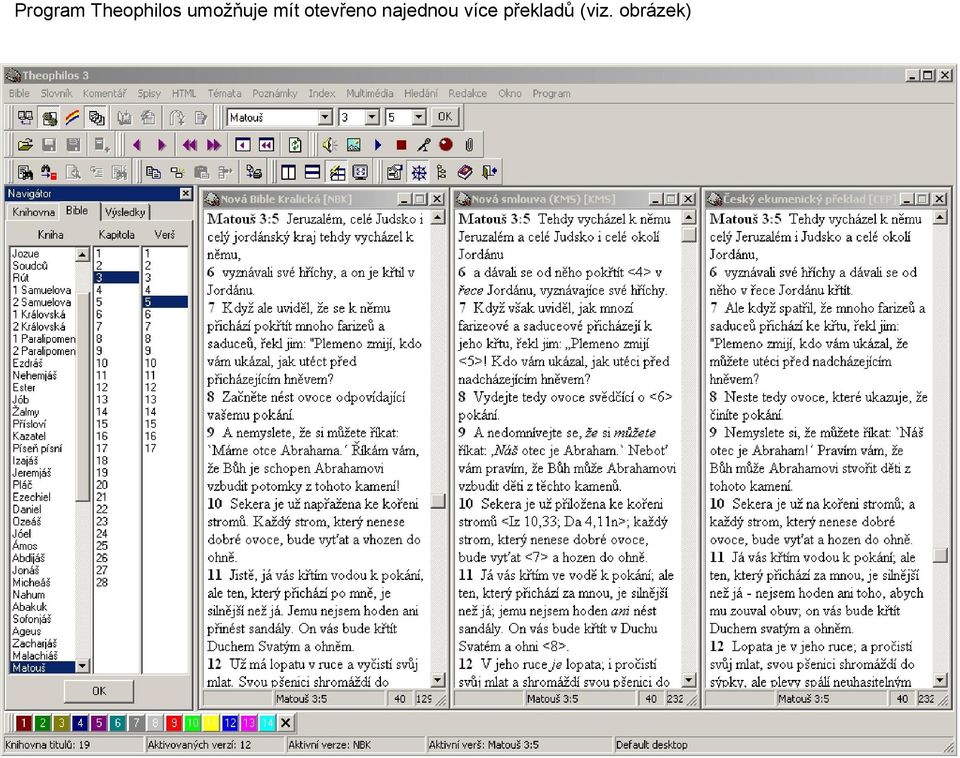Click the blue snowflake toolbar icon
This screenshot has height=758, width=960.
coord(419,173)
